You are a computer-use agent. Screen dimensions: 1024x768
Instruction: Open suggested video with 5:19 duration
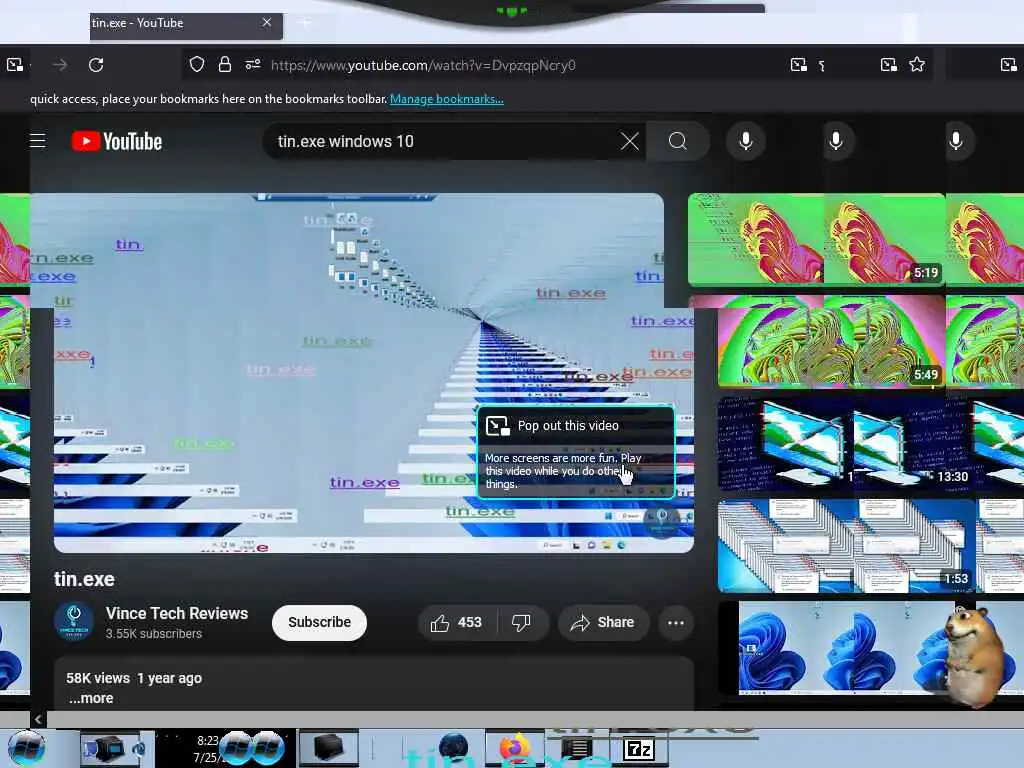click(x=816, y=239)
